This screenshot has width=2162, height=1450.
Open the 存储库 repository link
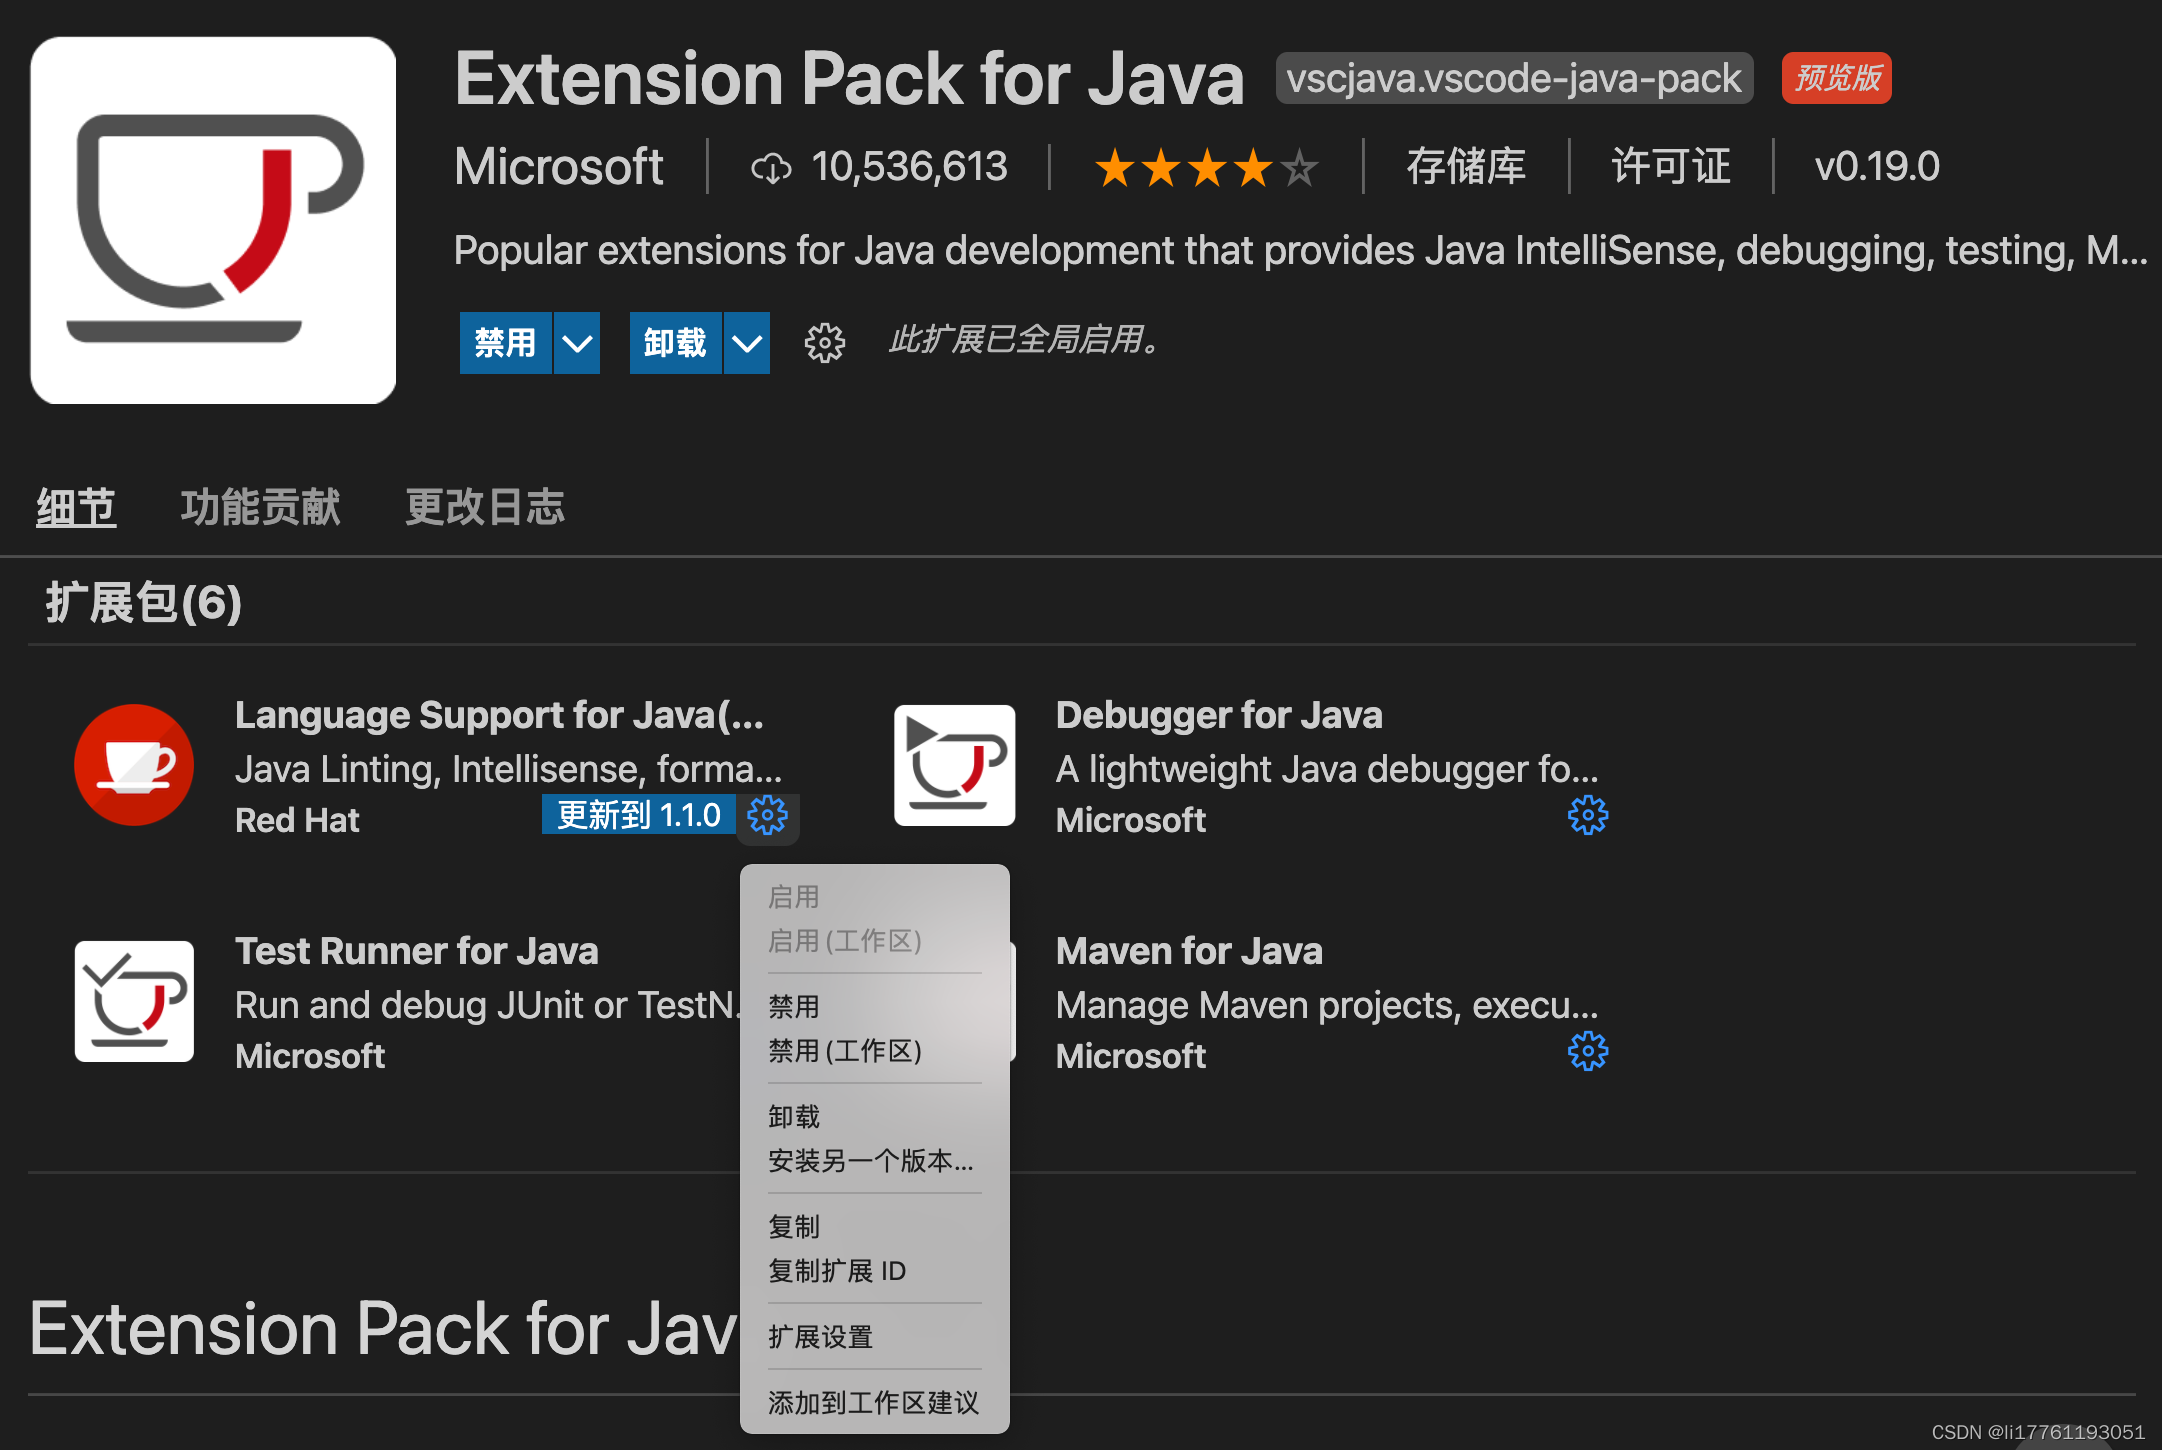[x=1466, y=166]
